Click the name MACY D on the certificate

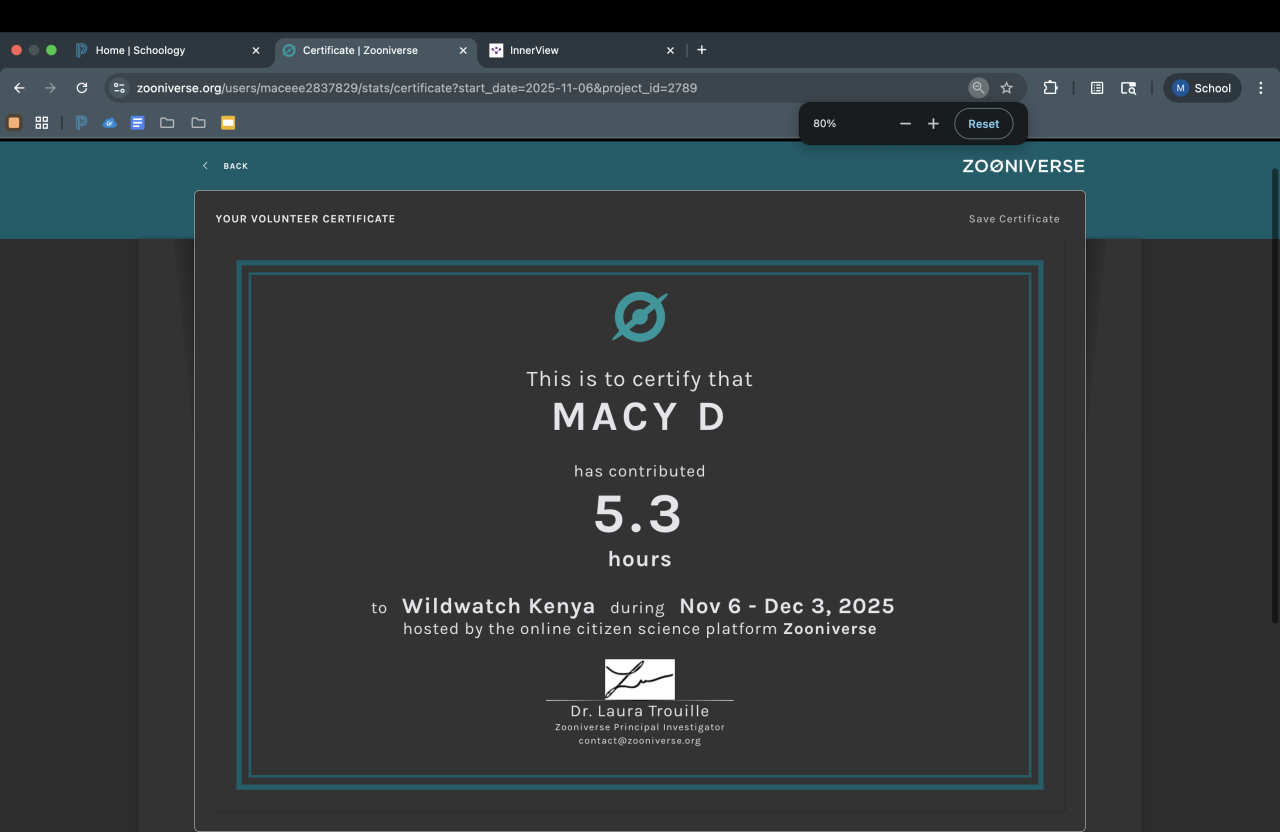pyautogui.click(x=639, y=417)
